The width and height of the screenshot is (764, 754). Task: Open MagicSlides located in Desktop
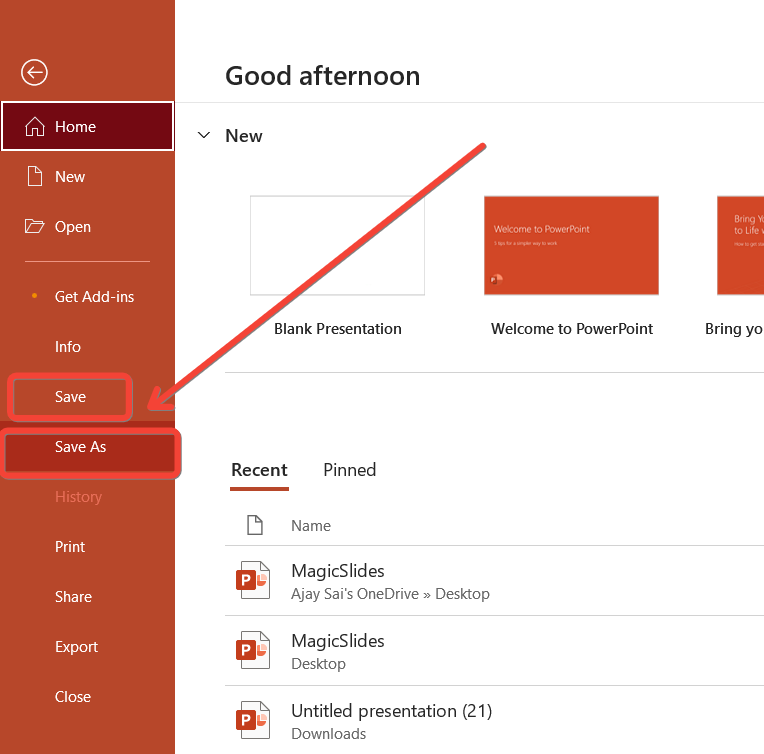tap(494, 651)
